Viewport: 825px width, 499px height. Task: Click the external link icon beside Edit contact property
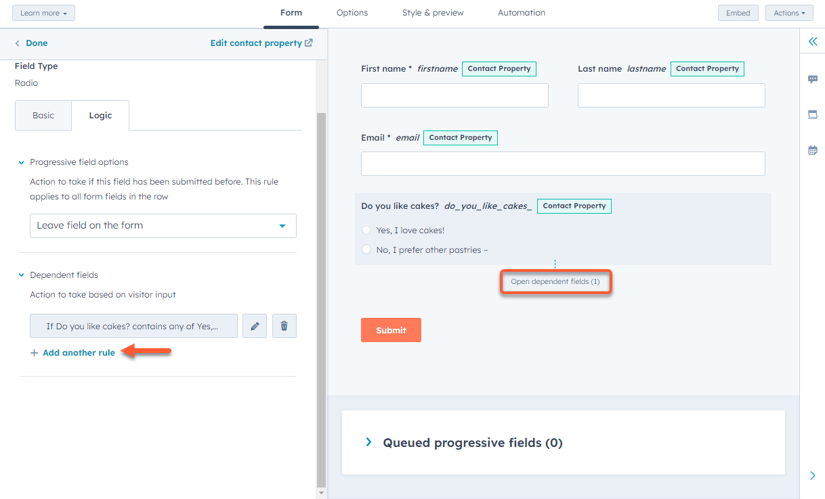(309, 43)
